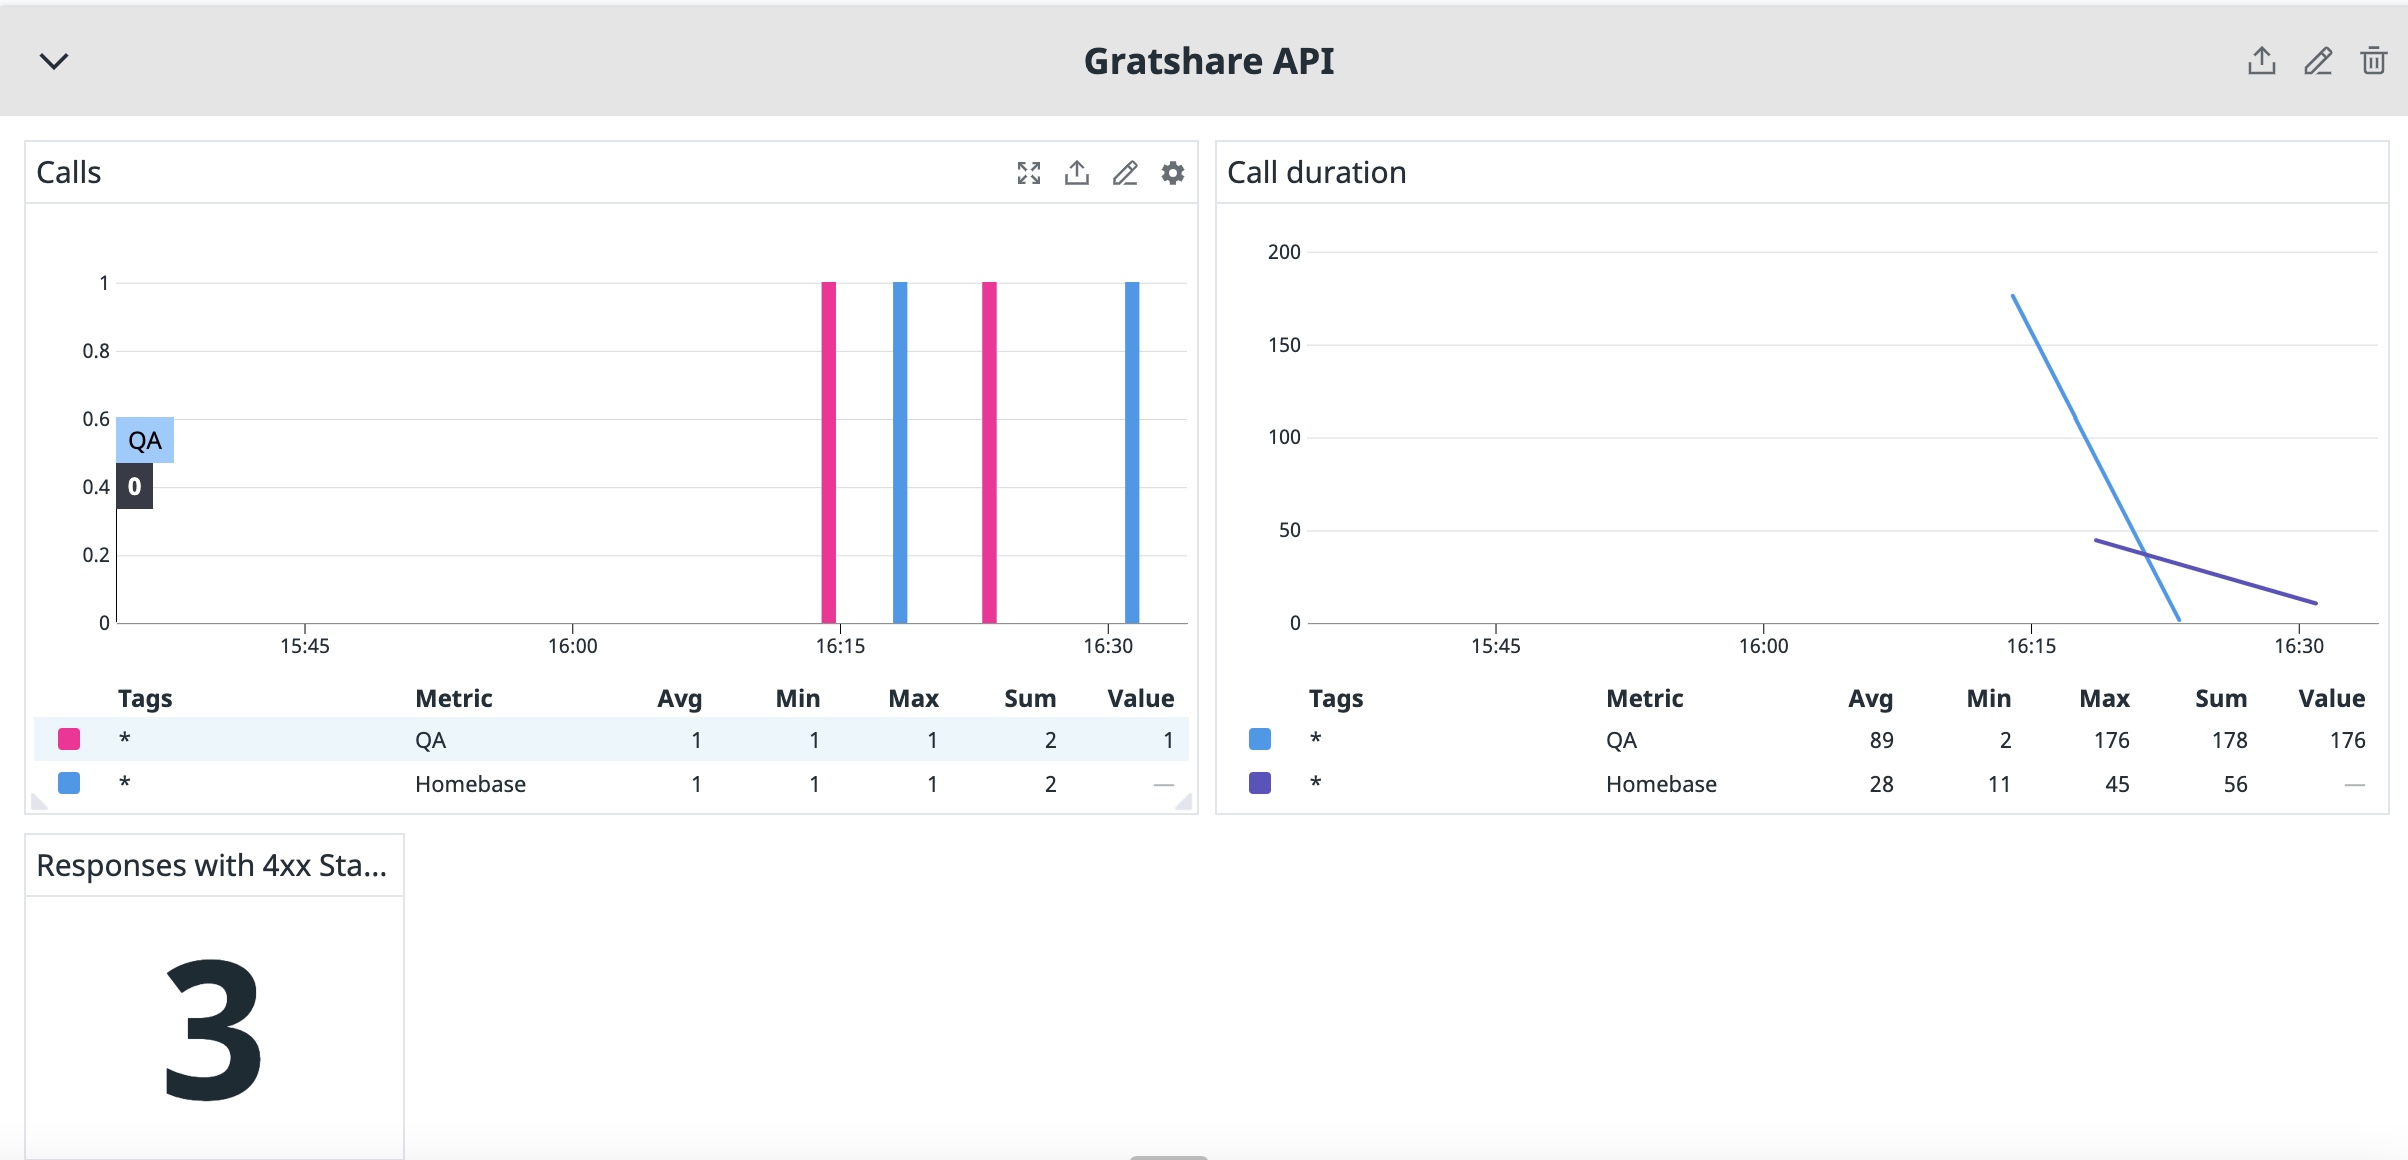Sort Call duration legend by Avg header
The height and width of the screenshot is (1160, 2408).
pos(1870,698)
